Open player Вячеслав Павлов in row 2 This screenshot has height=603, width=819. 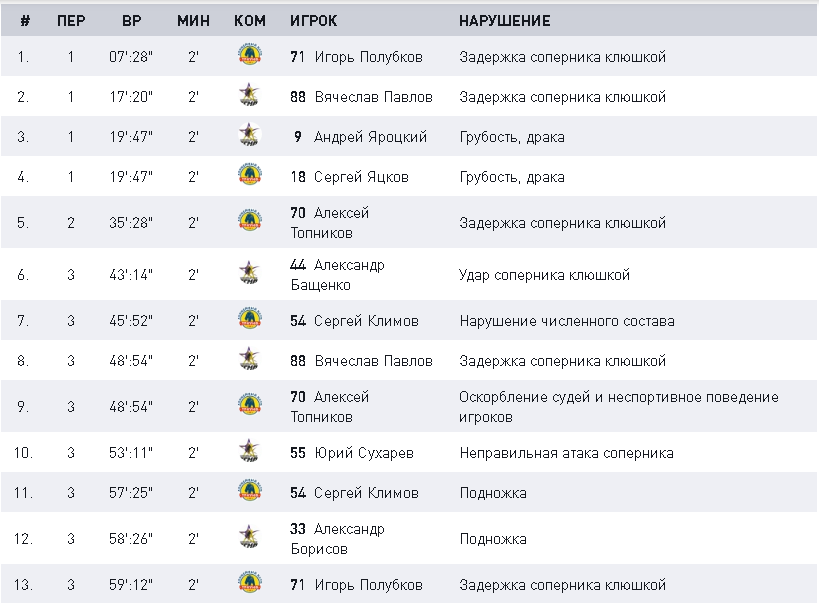point(373,97)
